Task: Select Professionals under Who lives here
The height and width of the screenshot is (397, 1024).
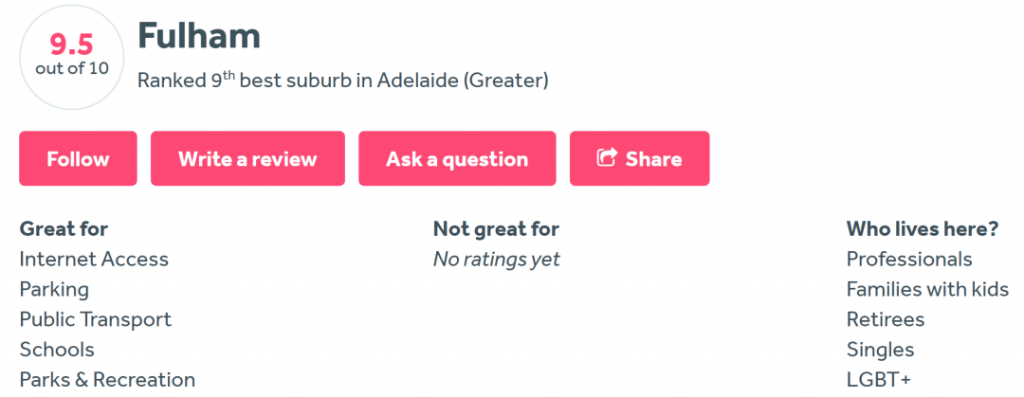Action: [910, 259]
